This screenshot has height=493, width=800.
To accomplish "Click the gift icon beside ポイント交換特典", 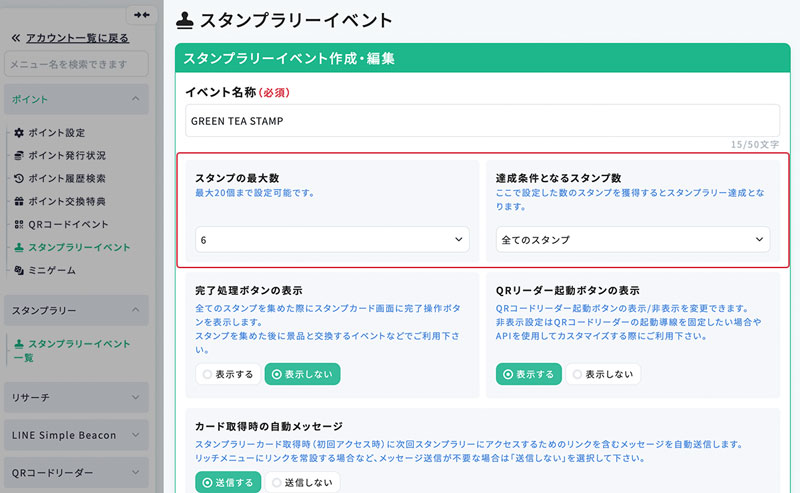I will [19, 202].
